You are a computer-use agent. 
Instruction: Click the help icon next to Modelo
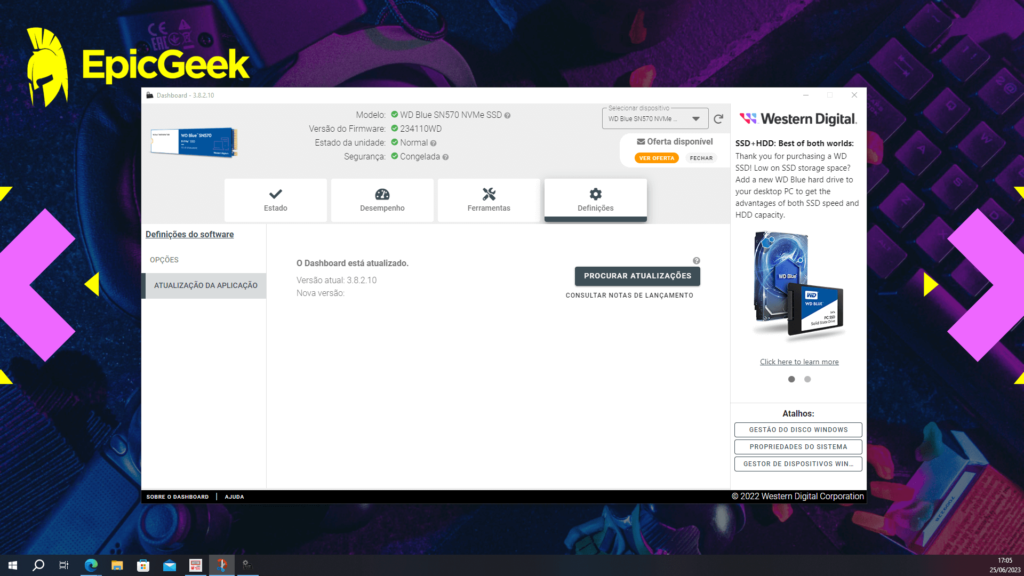[x=508, y=115]
